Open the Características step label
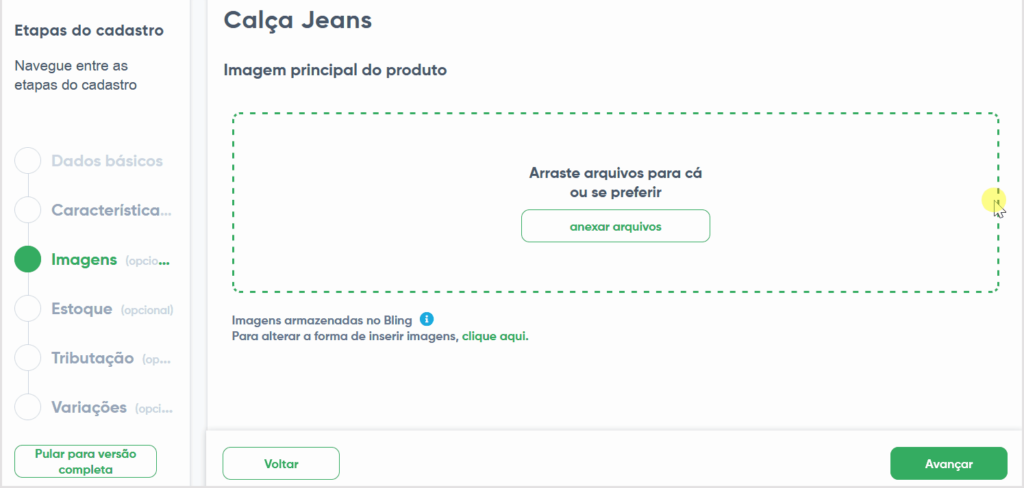1024x488 pixels. [x=111, y=210]
